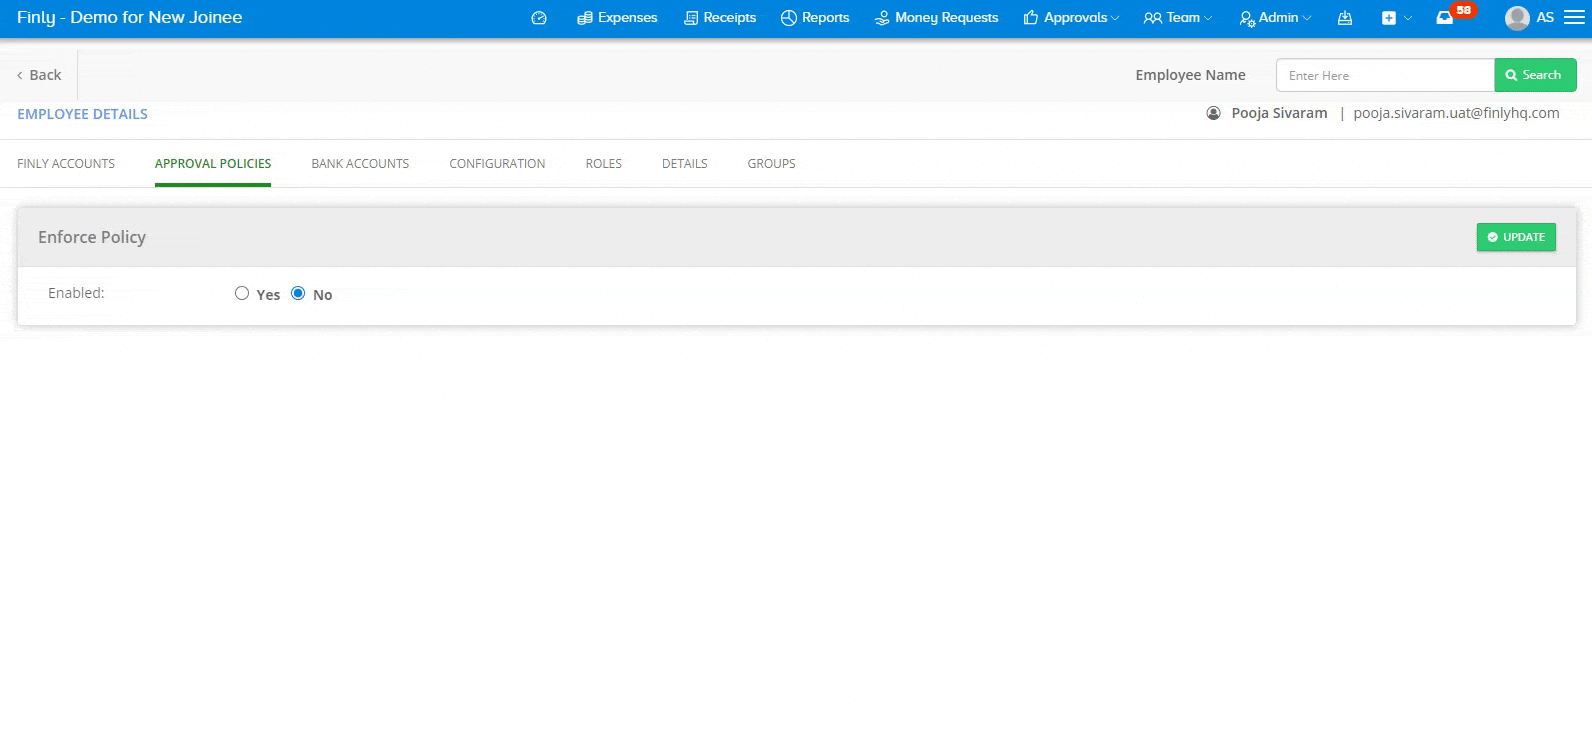Expand the Approvals dropdown chevron
Viewport: 1592px width, 748px height.
[1115, 18]
